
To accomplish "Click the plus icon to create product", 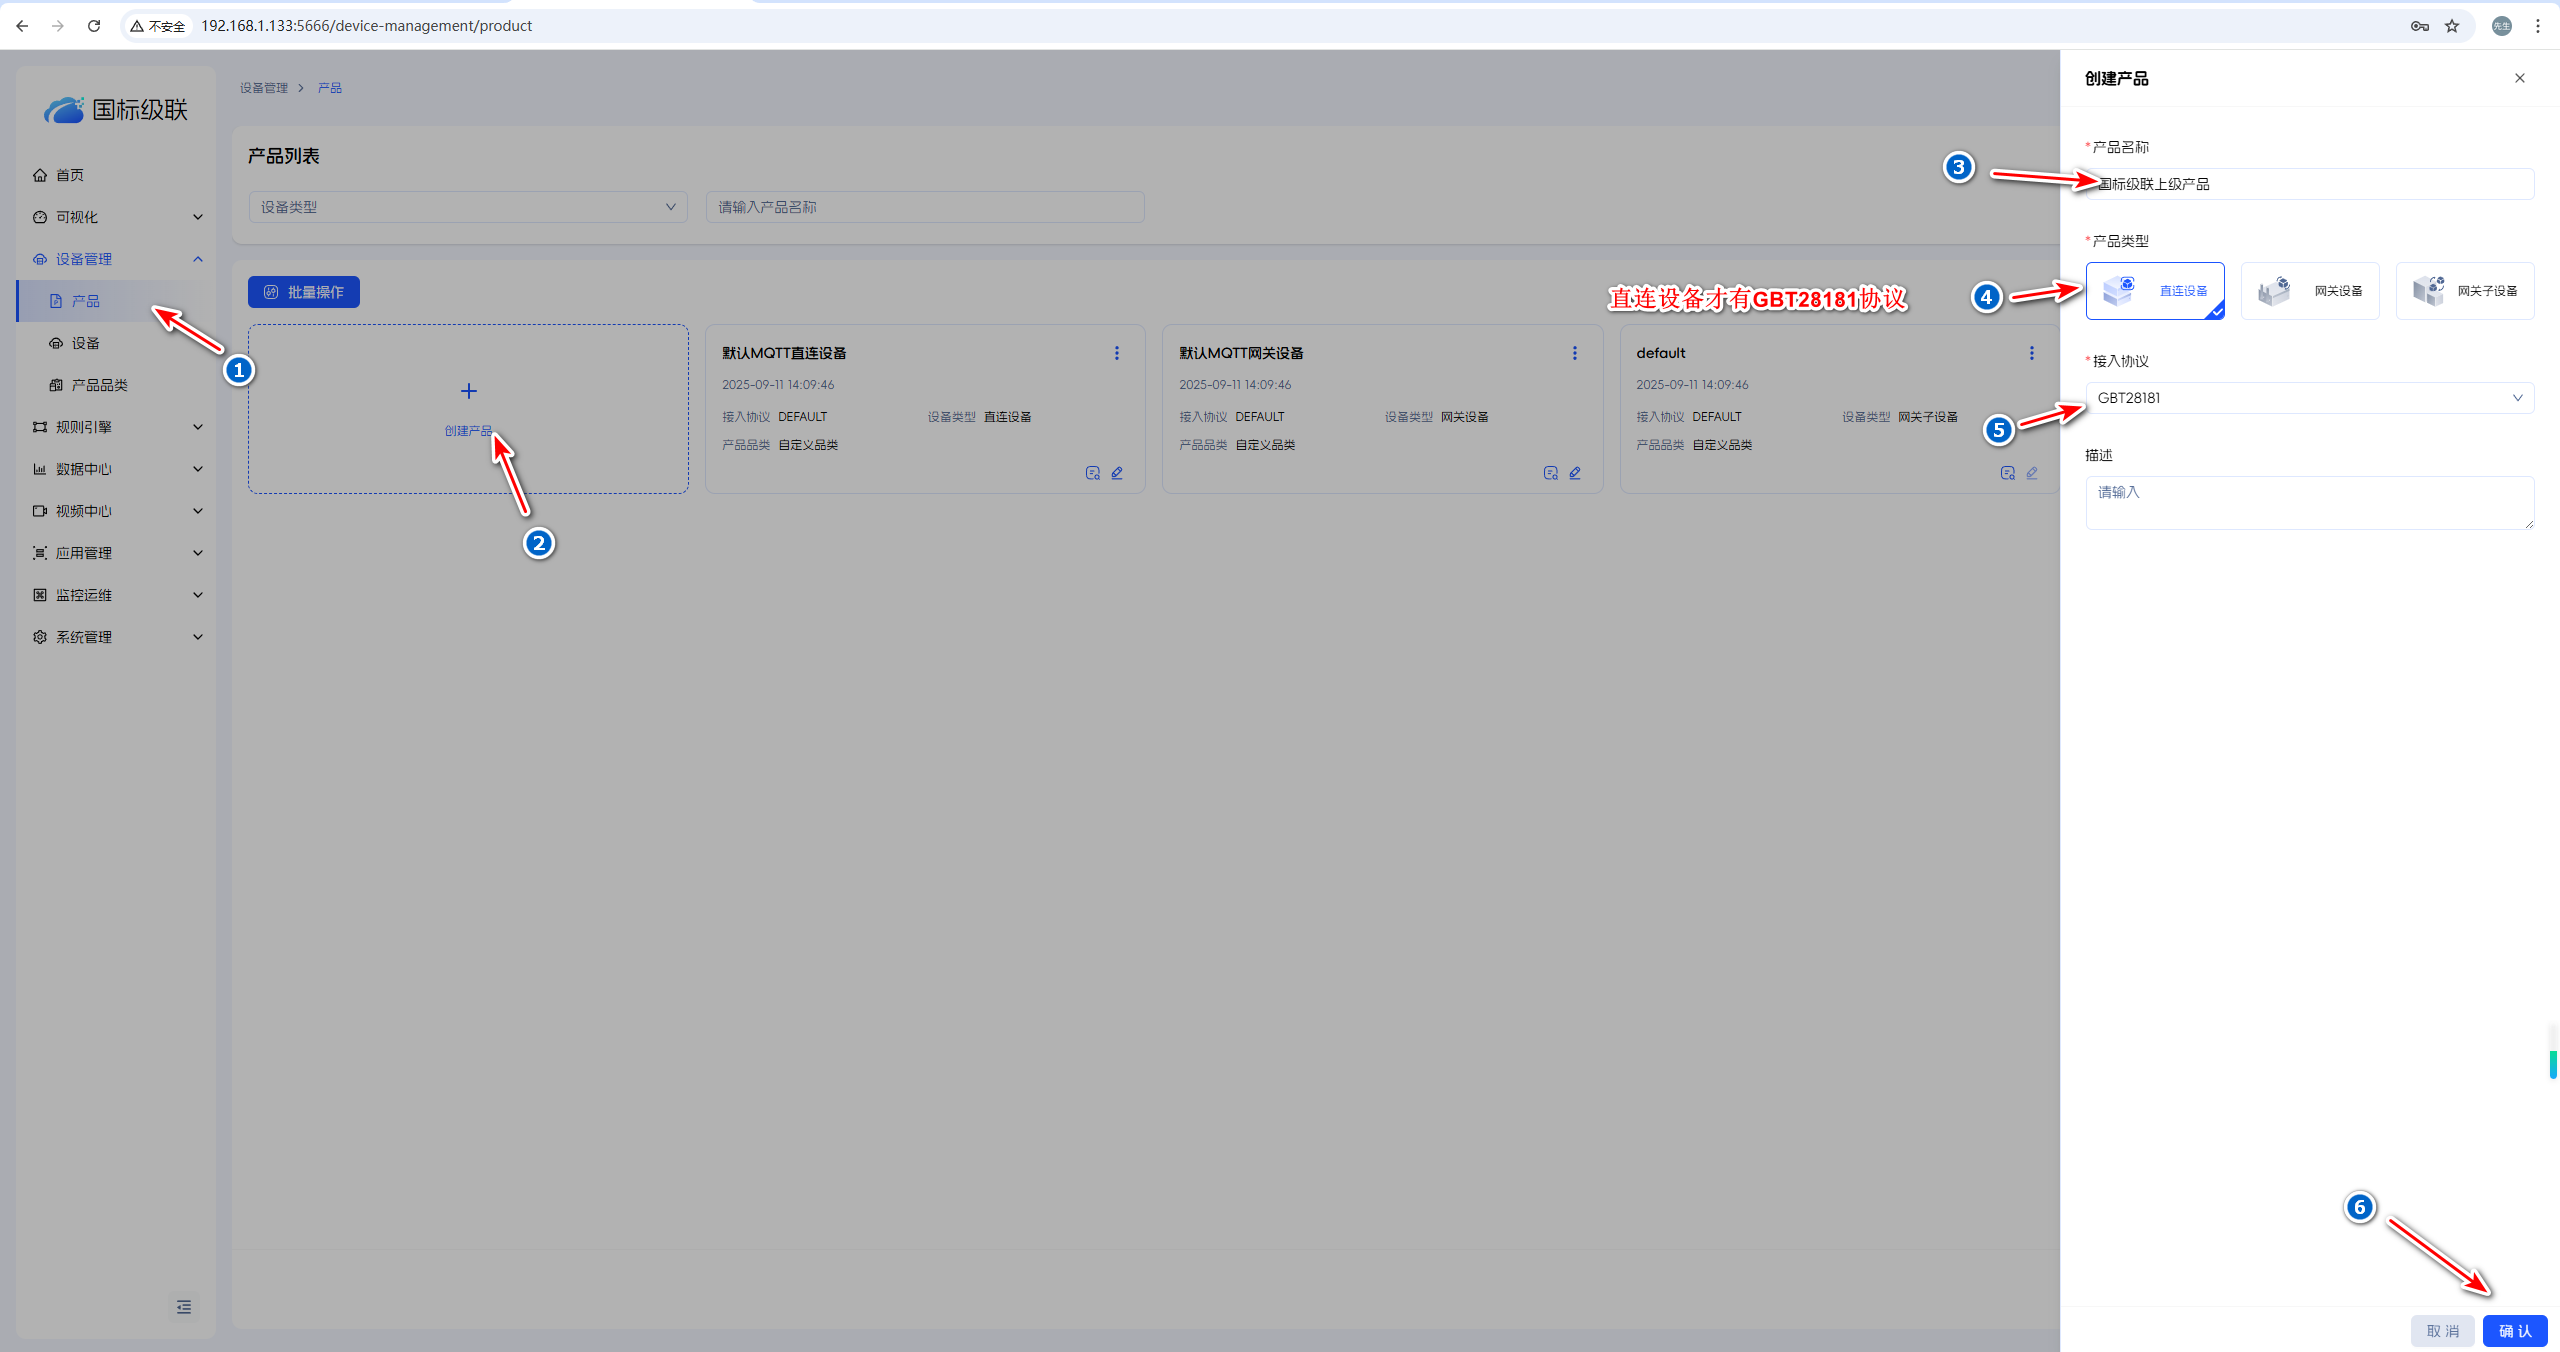I will tap(468, 391).
